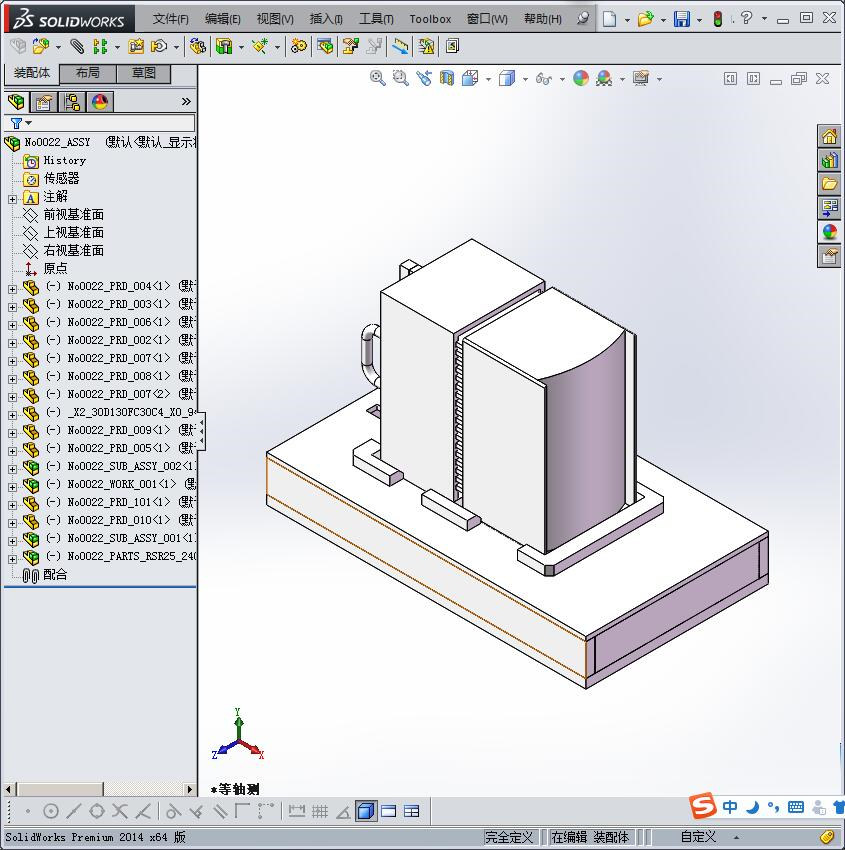The height and width of the screenshot is (850, 845).
Task: Click the Display Style cube icon
Action: (x=507, y=79)
